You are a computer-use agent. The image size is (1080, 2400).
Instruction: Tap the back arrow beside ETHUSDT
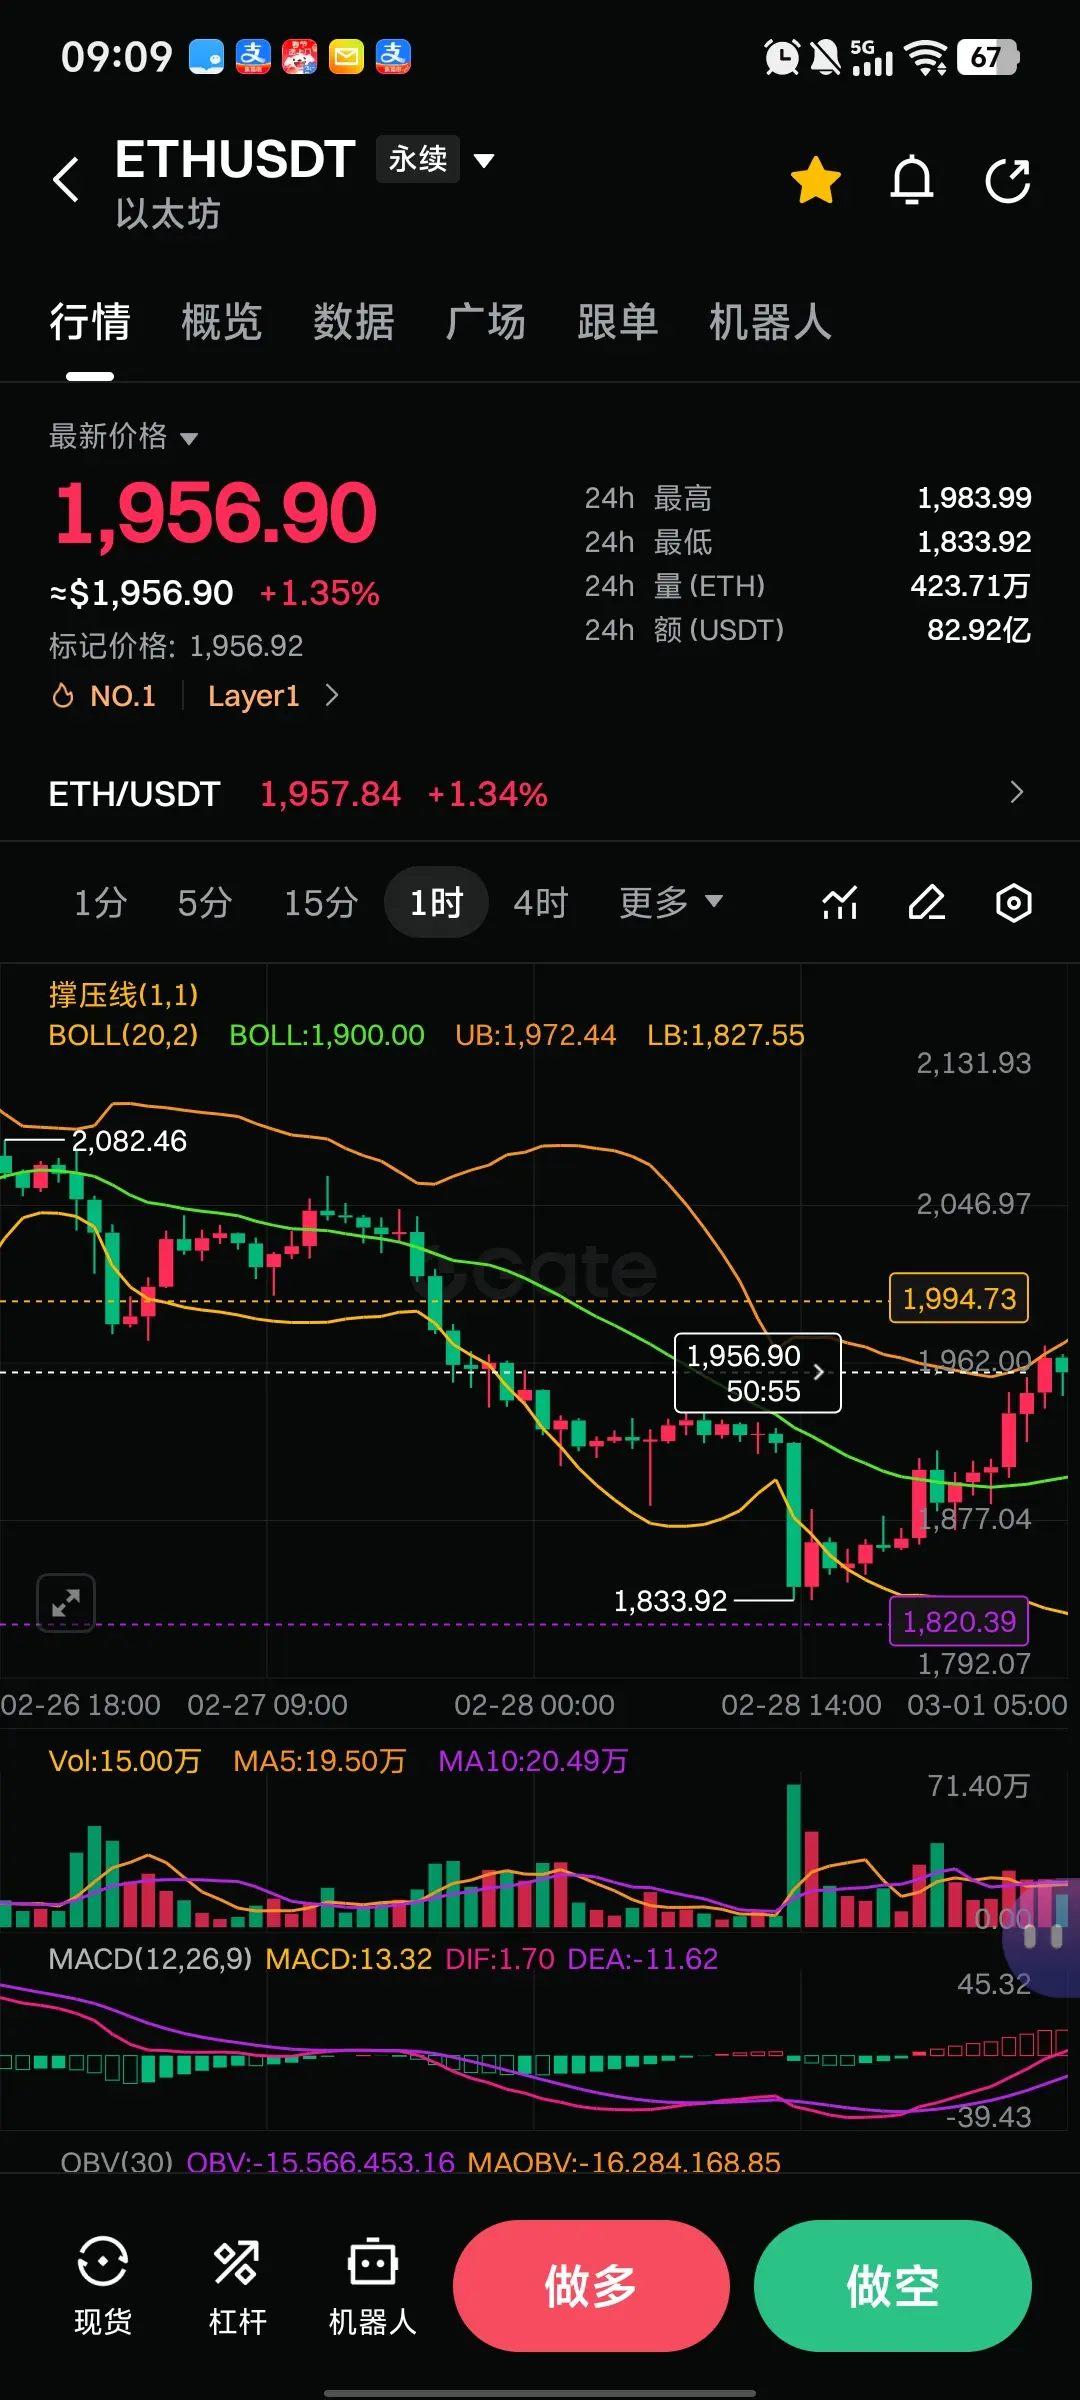pos(66,180)
